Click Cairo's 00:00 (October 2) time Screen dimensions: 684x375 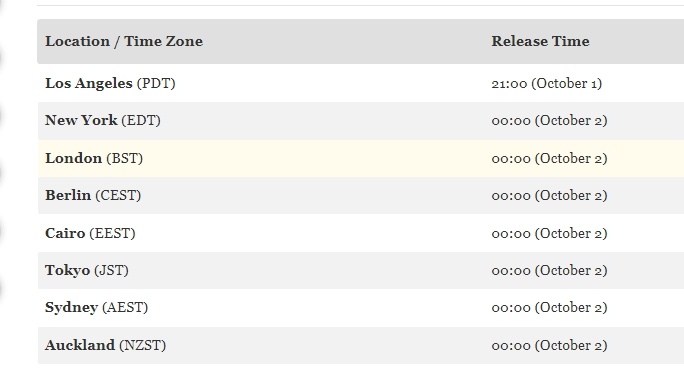549,233
